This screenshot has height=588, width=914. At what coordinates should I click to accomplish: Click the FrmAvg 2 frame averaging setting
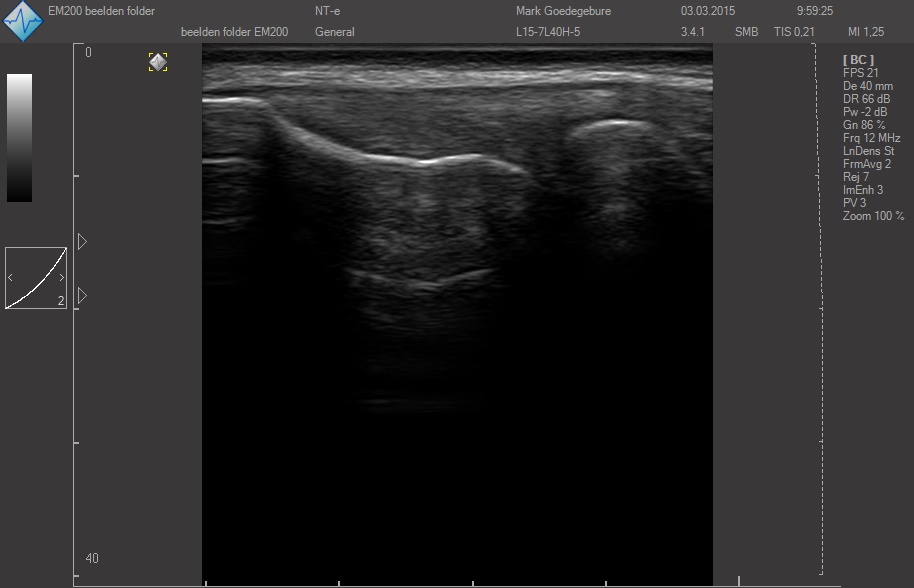tap(867, 164)
